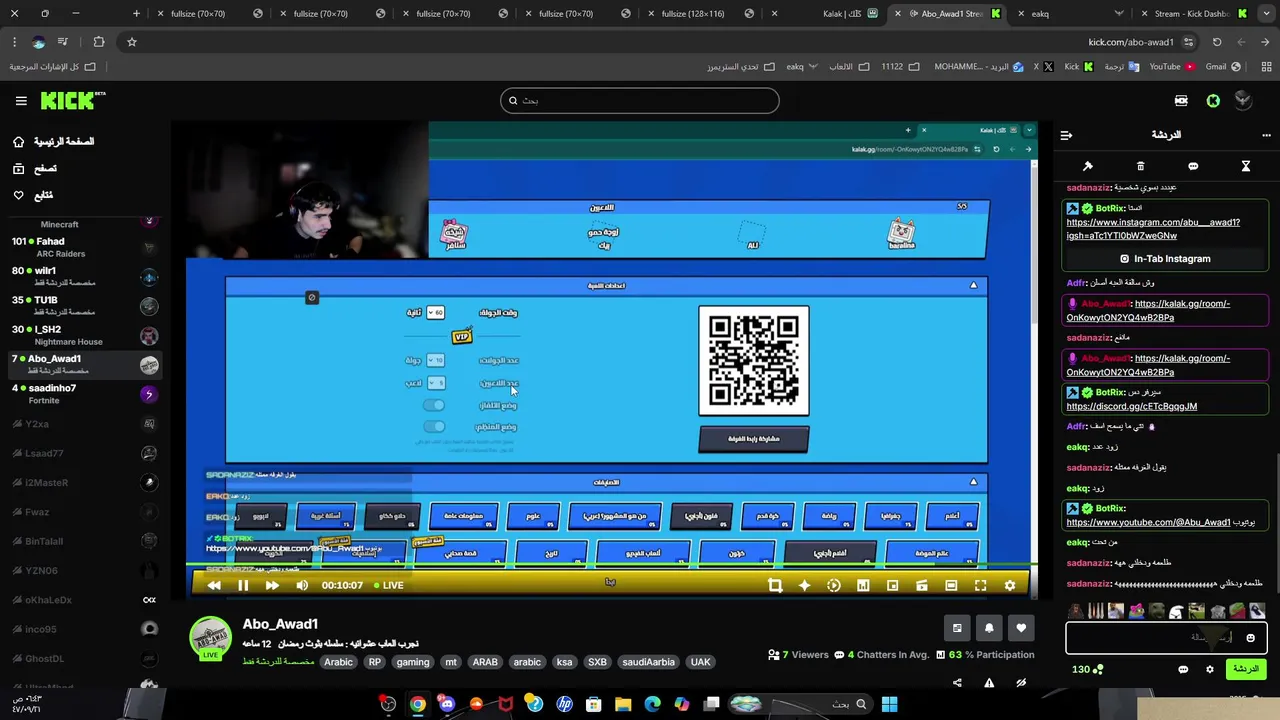Enter fullscreen on the stream player
The height and width of the screenshot is (720, 1280).
coord(980,585)
